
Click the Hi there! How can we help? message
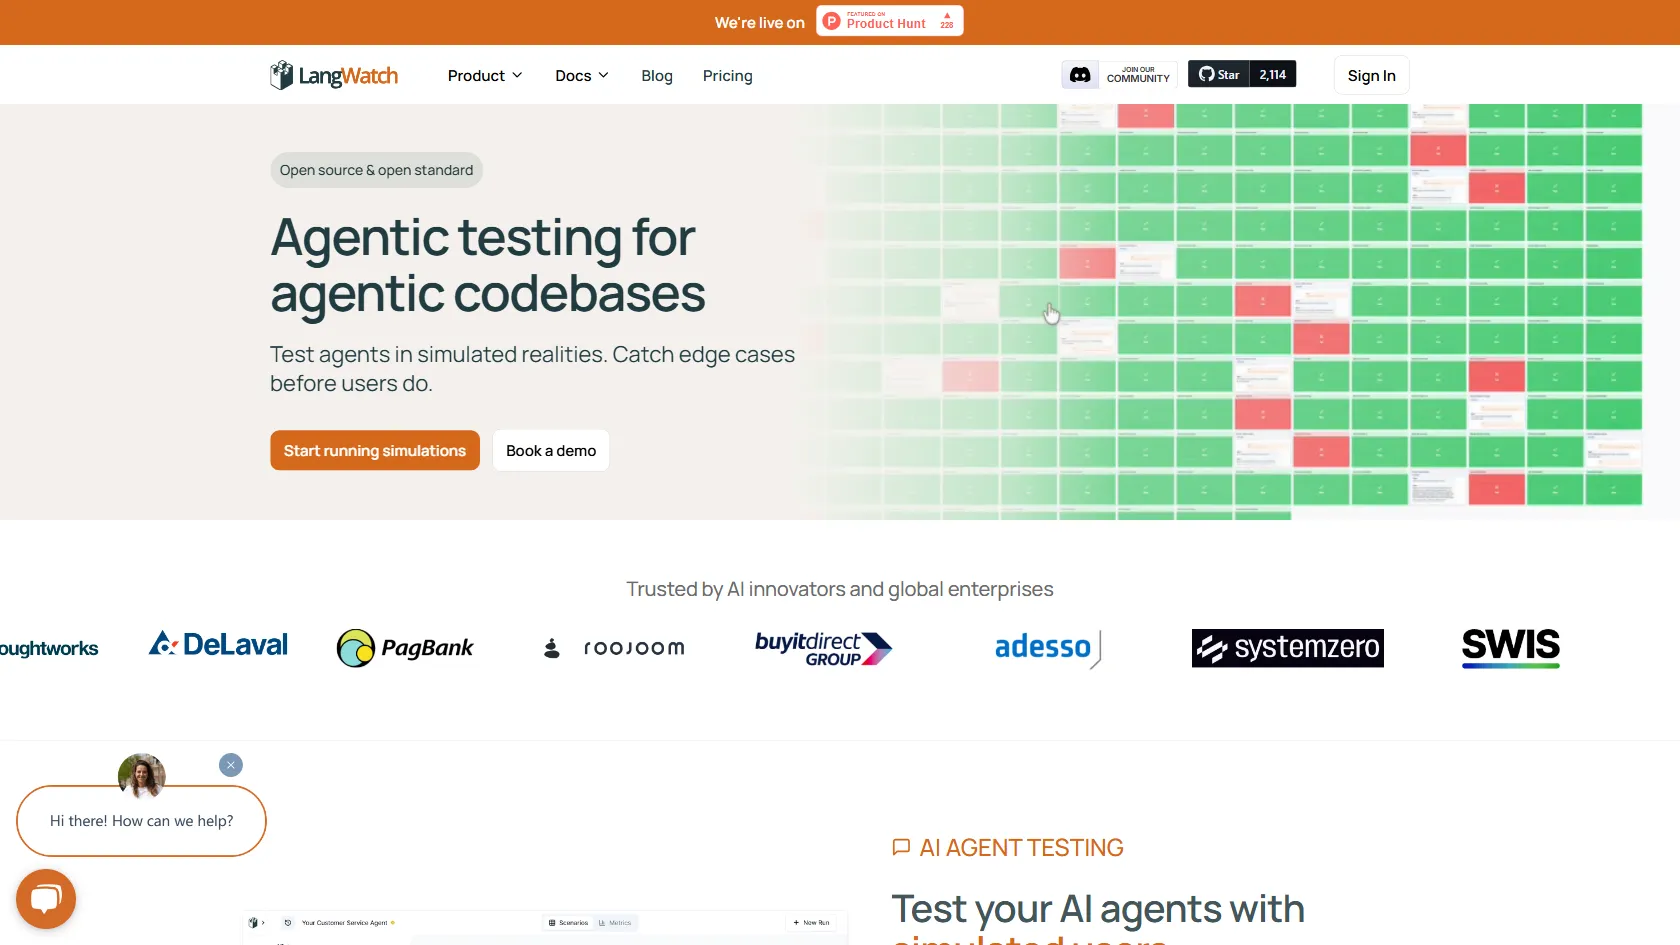coord(141,821)
